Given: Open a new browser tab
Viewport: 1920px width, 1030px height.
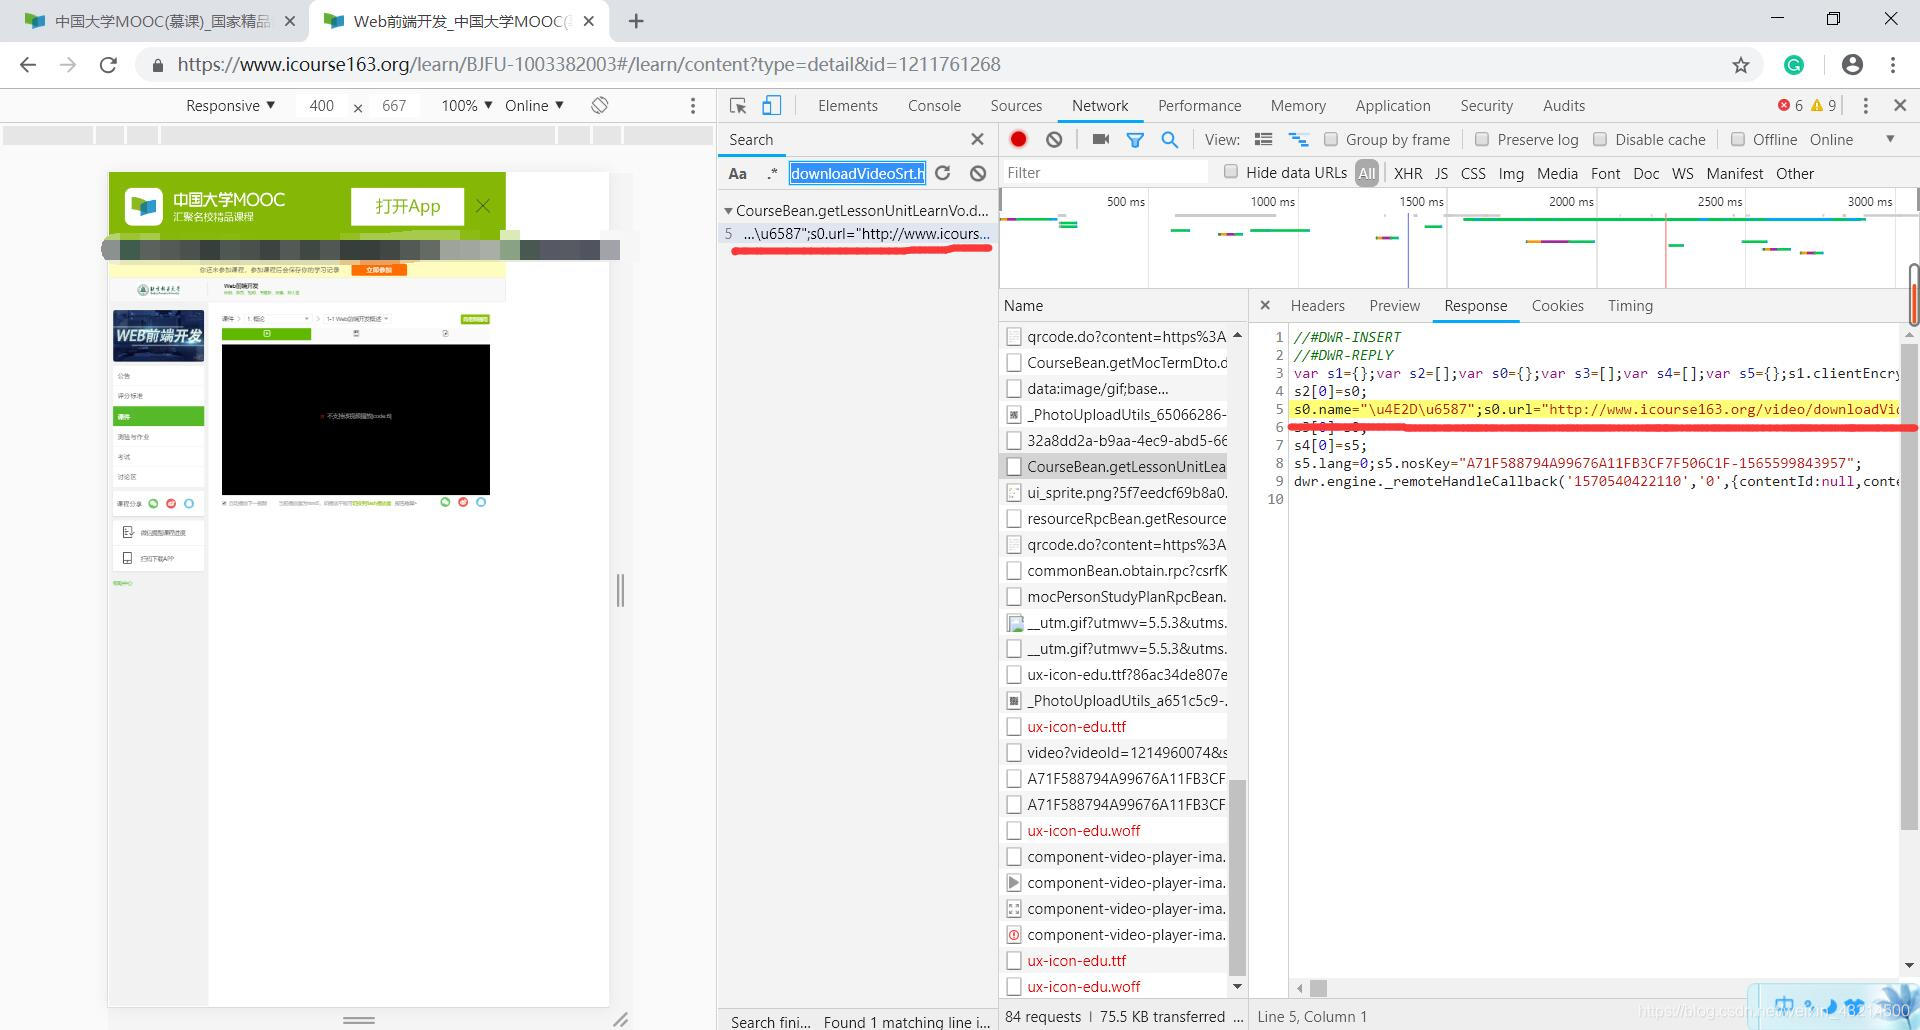Looking at the screenshot, I should [636, 20].
